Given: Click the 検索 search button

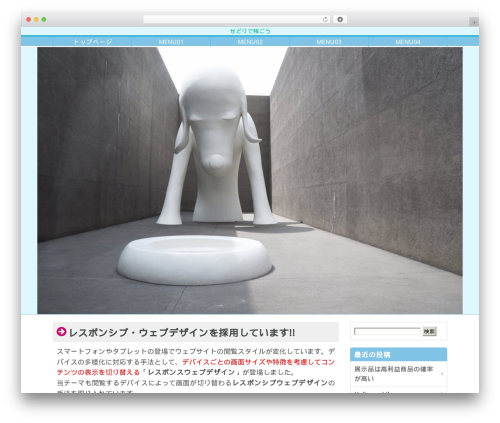Looking at the screenshot, I should (429, 331).
